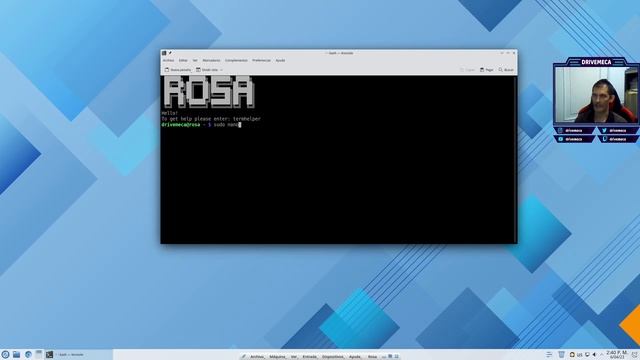Open the trash icon in the panel
Screen dimensions: 640x360
[x=562, y=355]
